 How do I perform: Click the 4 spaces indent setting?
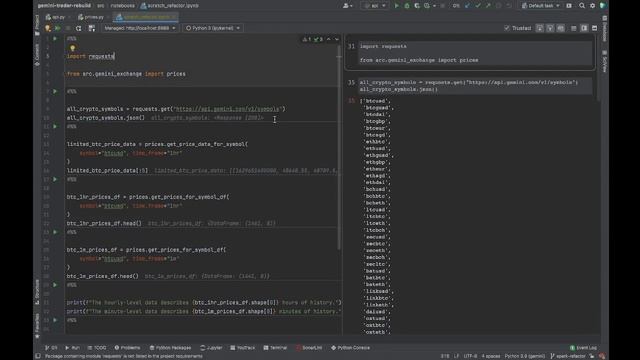[x=491, y=356]
